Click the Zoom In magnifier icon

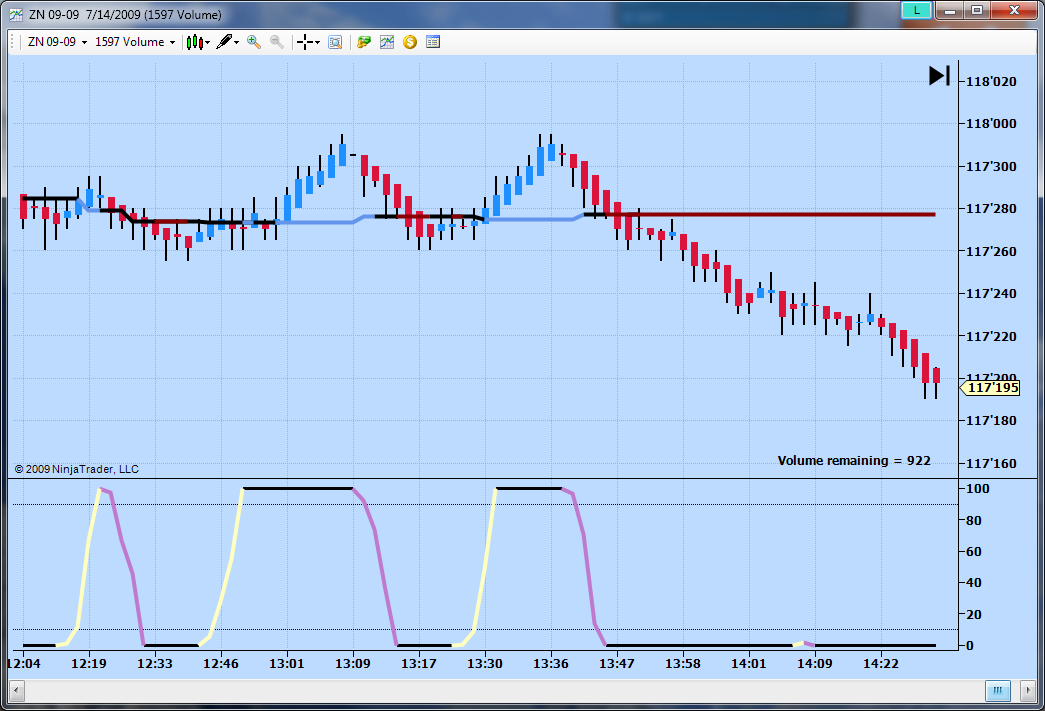click(x=254, y=42)
